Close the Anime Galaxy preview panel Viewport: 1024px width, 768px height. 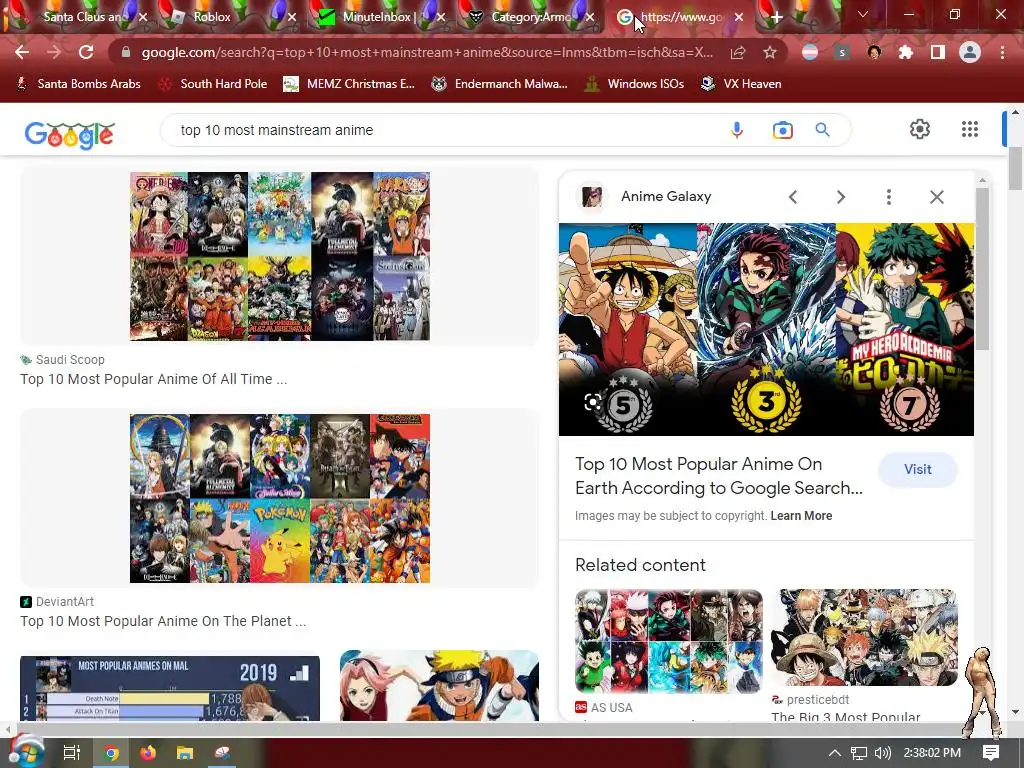coord(936,197)
